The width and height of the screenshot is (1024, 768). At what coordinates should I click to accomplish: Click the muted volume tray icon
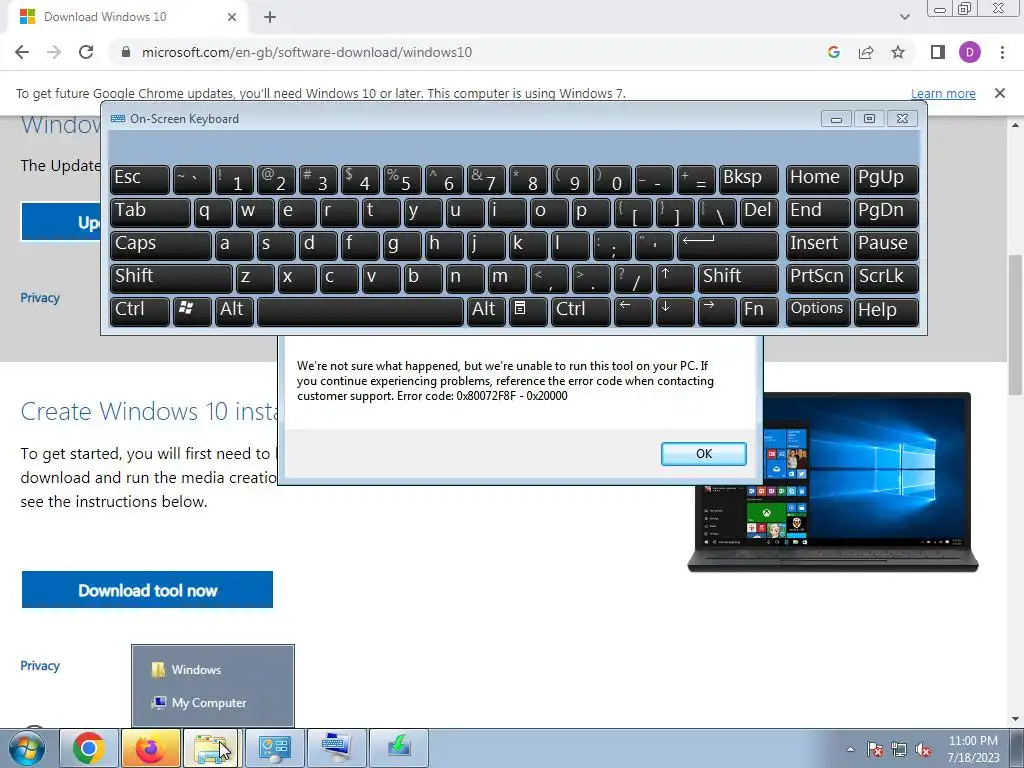tap(923, 750)
